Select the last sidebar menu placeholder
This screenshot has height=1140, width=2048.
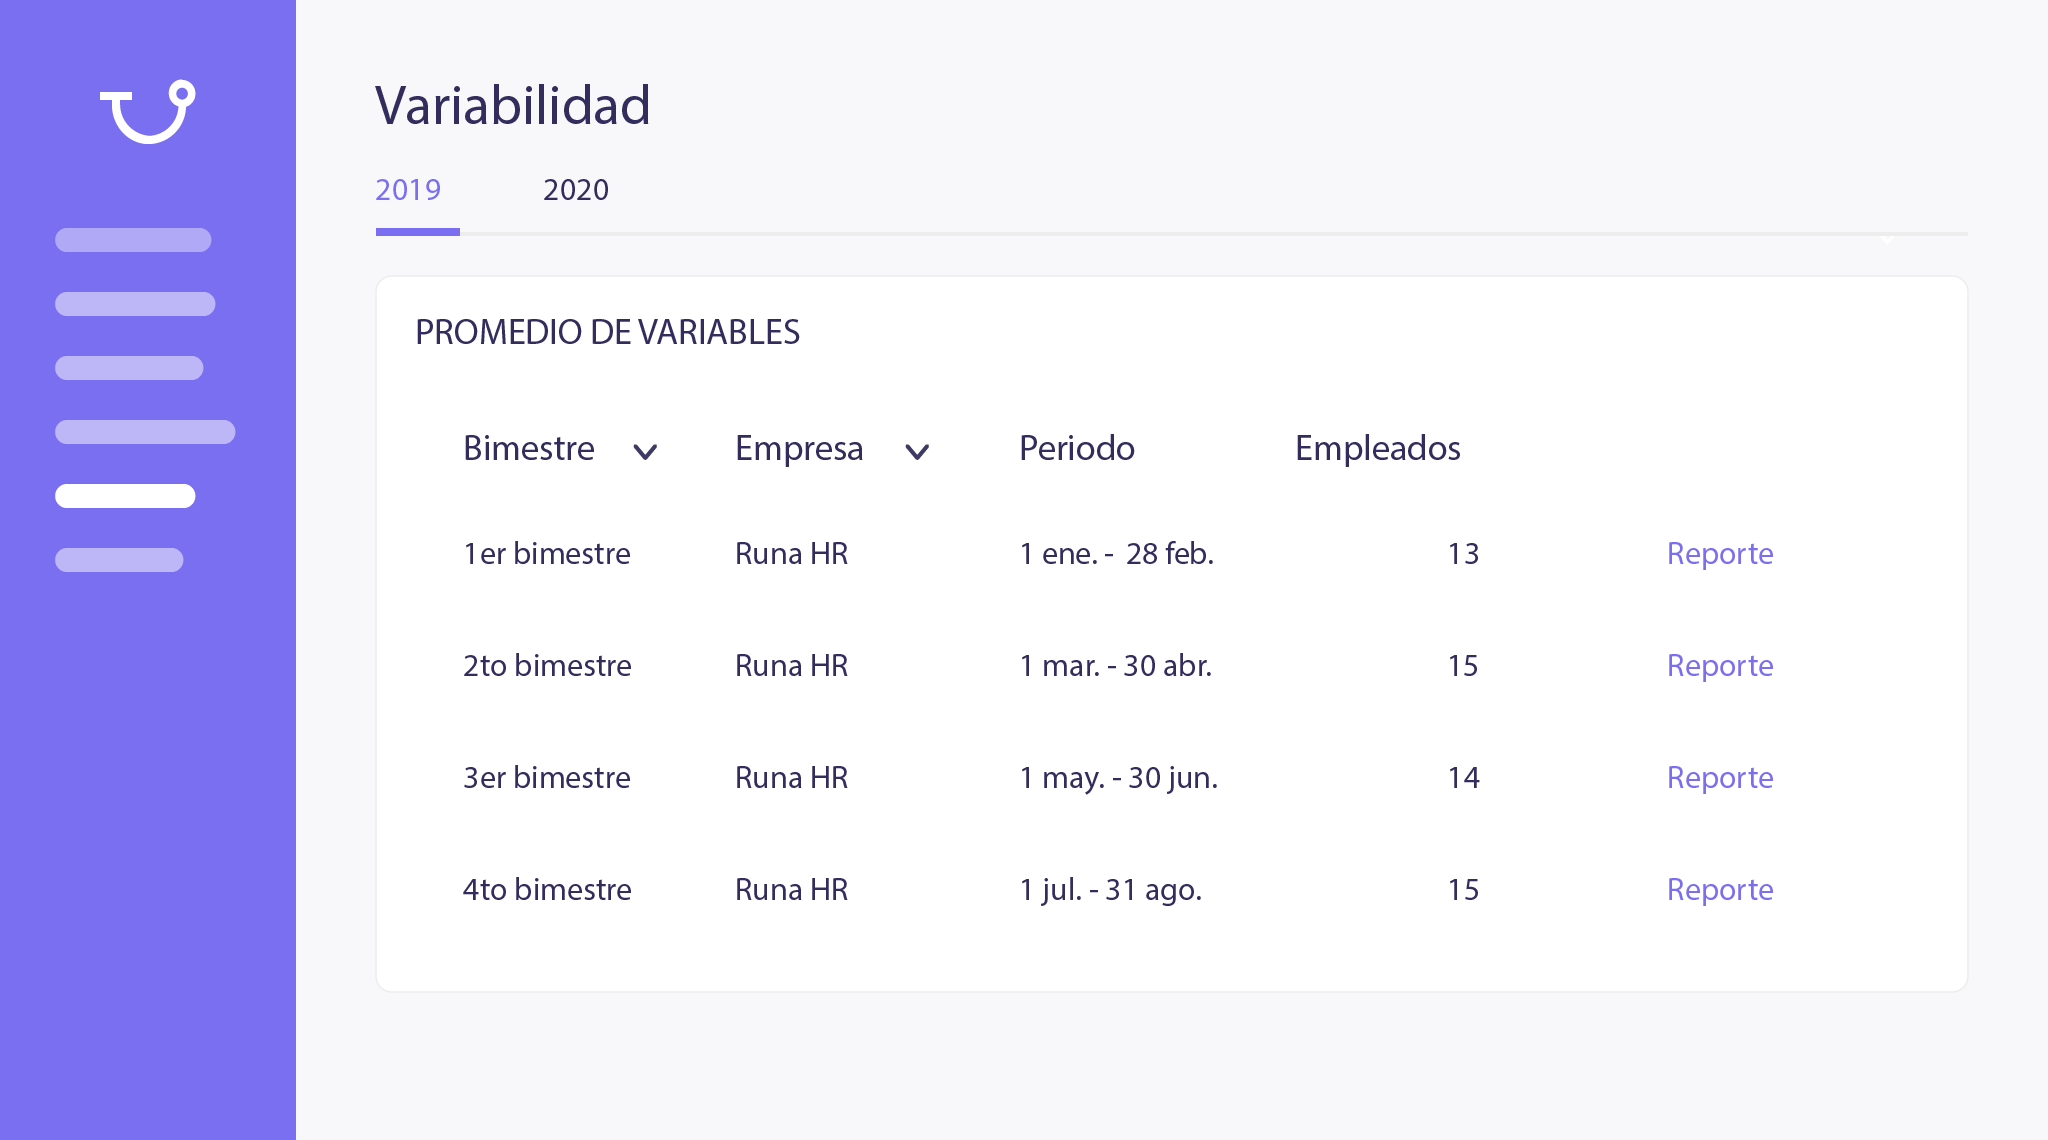(x=119, y=560)
